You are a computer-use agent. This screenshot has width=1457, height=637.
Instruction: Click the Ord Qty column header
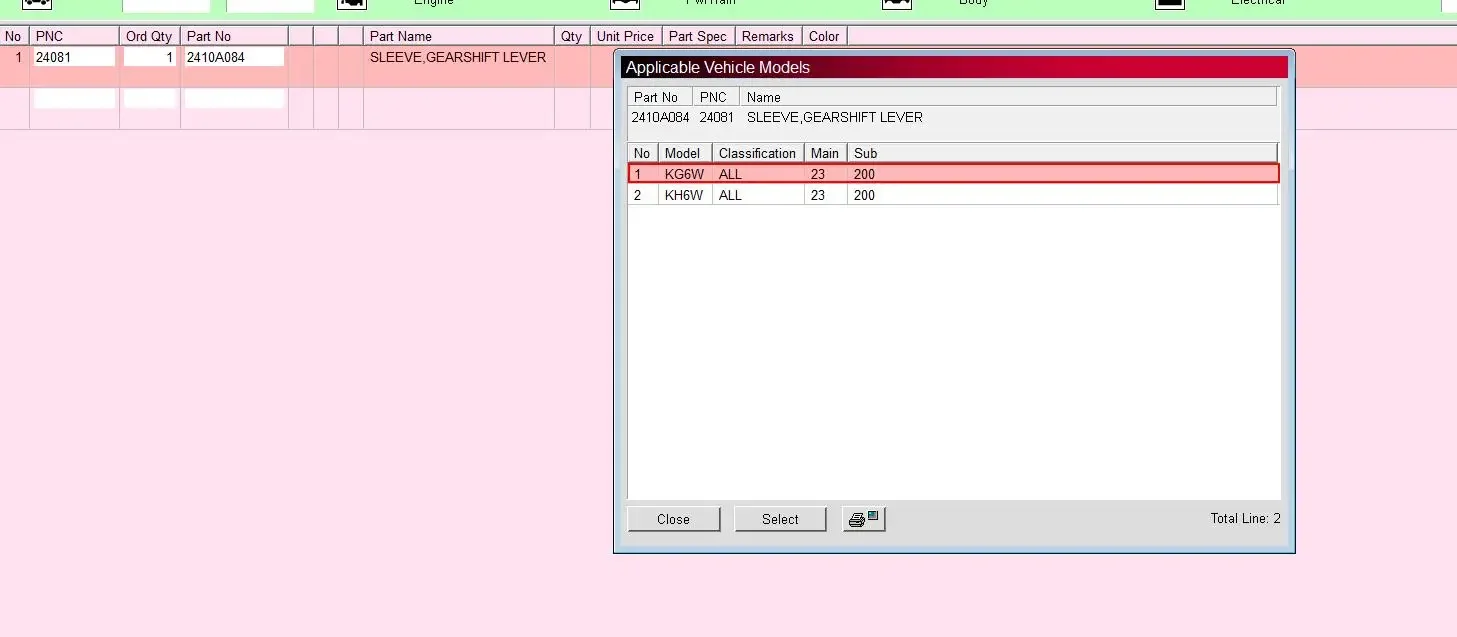[149, 36]
